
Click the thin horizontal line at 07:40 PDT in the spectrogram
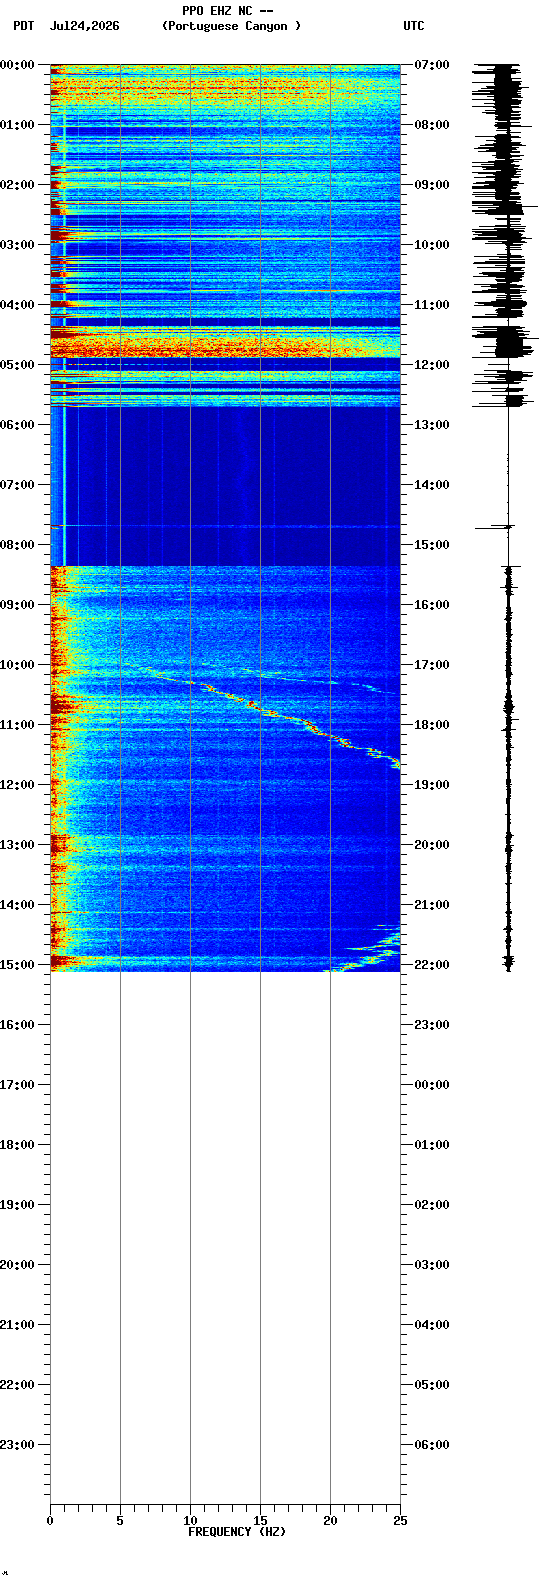coord(225,526)
